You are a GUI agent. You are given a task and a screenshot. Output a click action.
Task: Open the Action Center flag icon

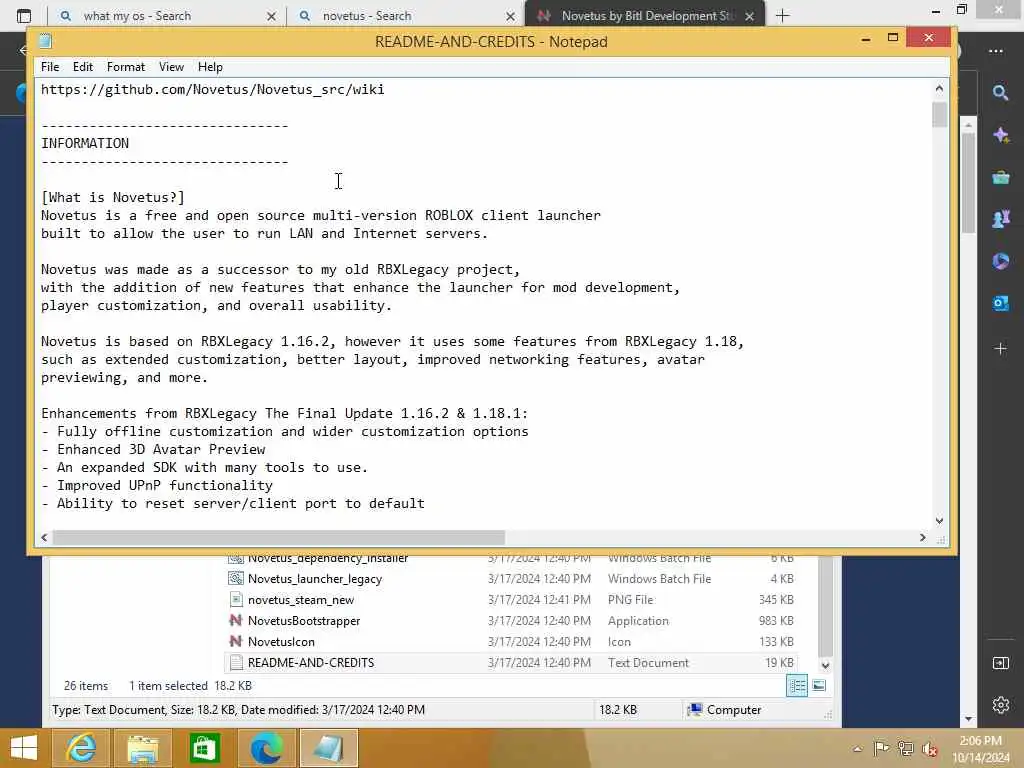[881, 748]
